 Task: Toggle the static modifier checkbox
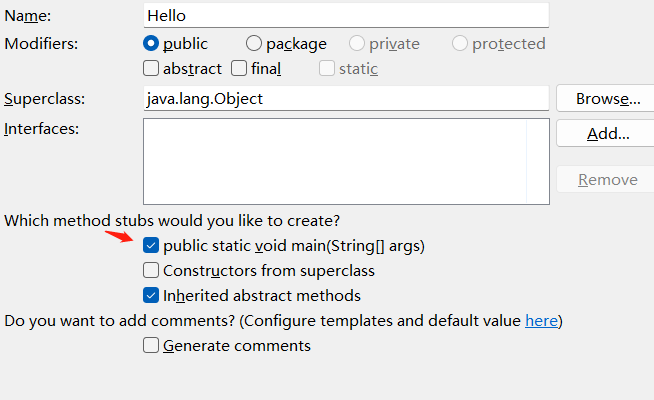(327, 68)
